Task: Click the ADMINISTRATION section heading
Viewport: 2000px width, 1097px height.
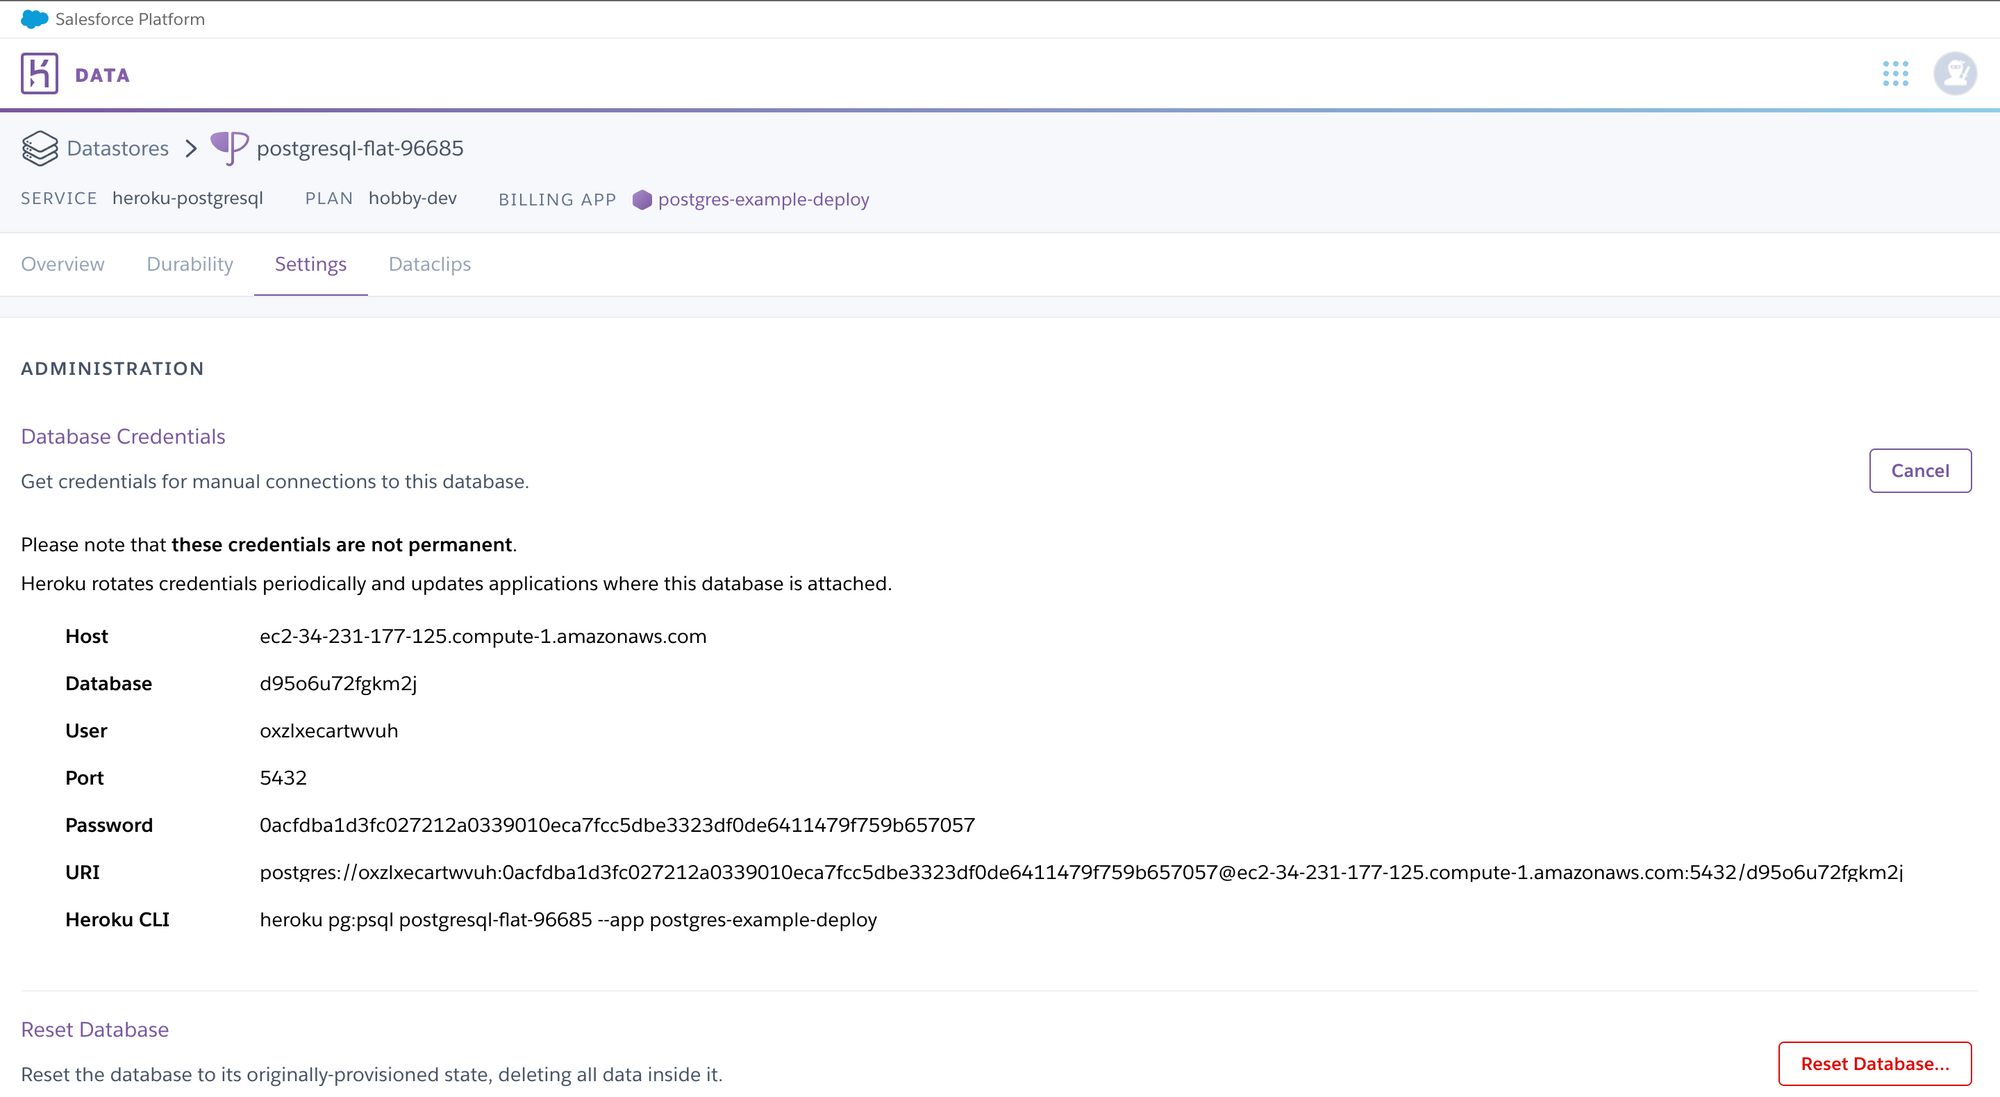Action: point(112,368)
